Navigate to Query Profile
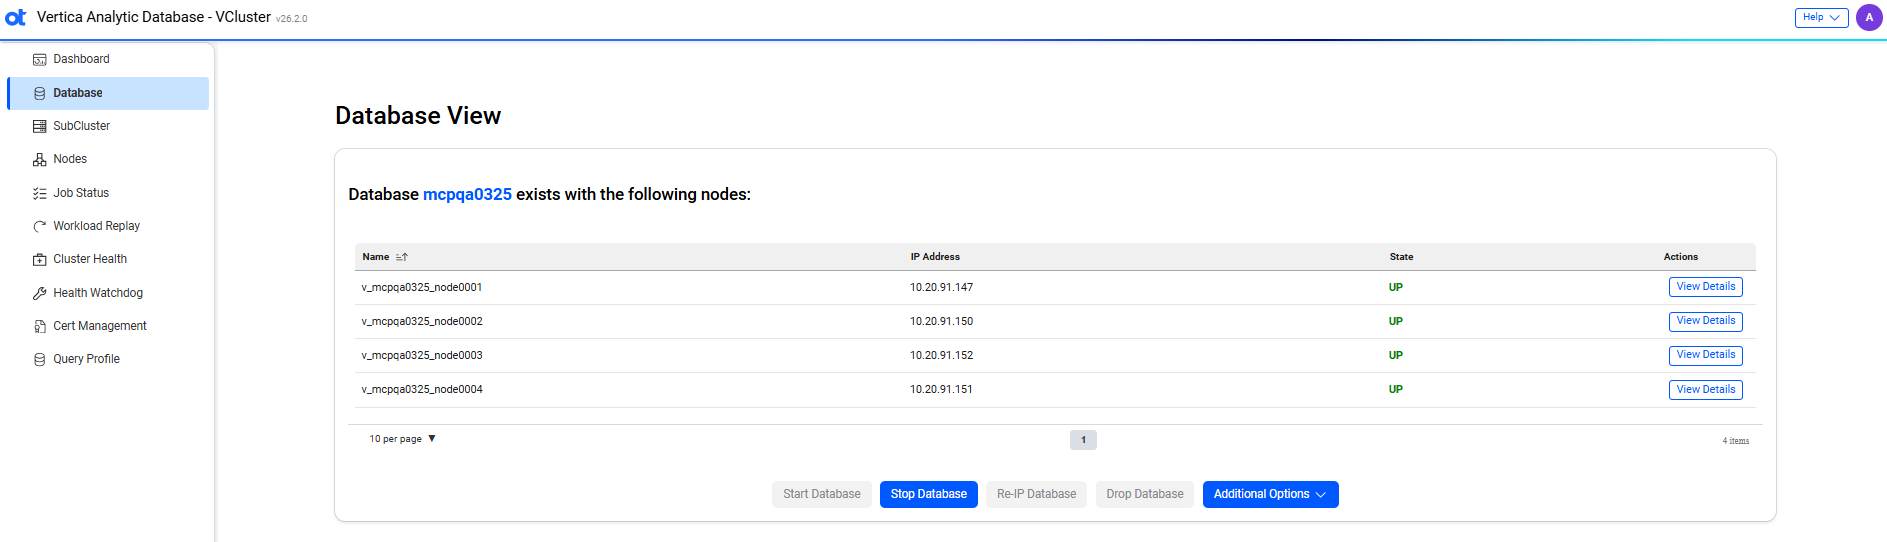The height and width of the screenshot is (542, 1887). (x=108, y=359)
